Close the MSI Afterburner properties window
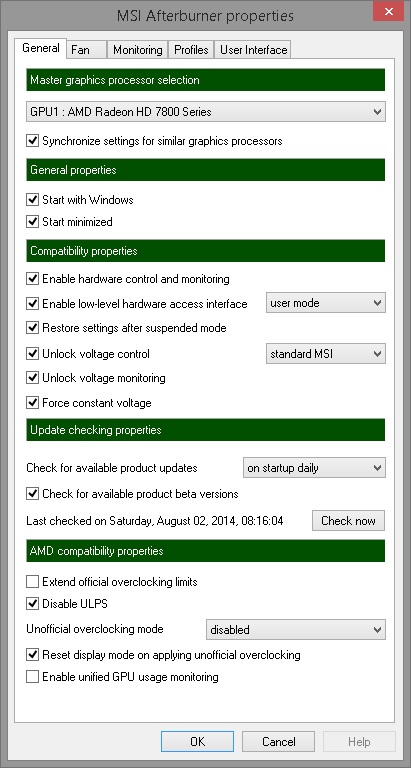411x768 pixels. point(388,11)
